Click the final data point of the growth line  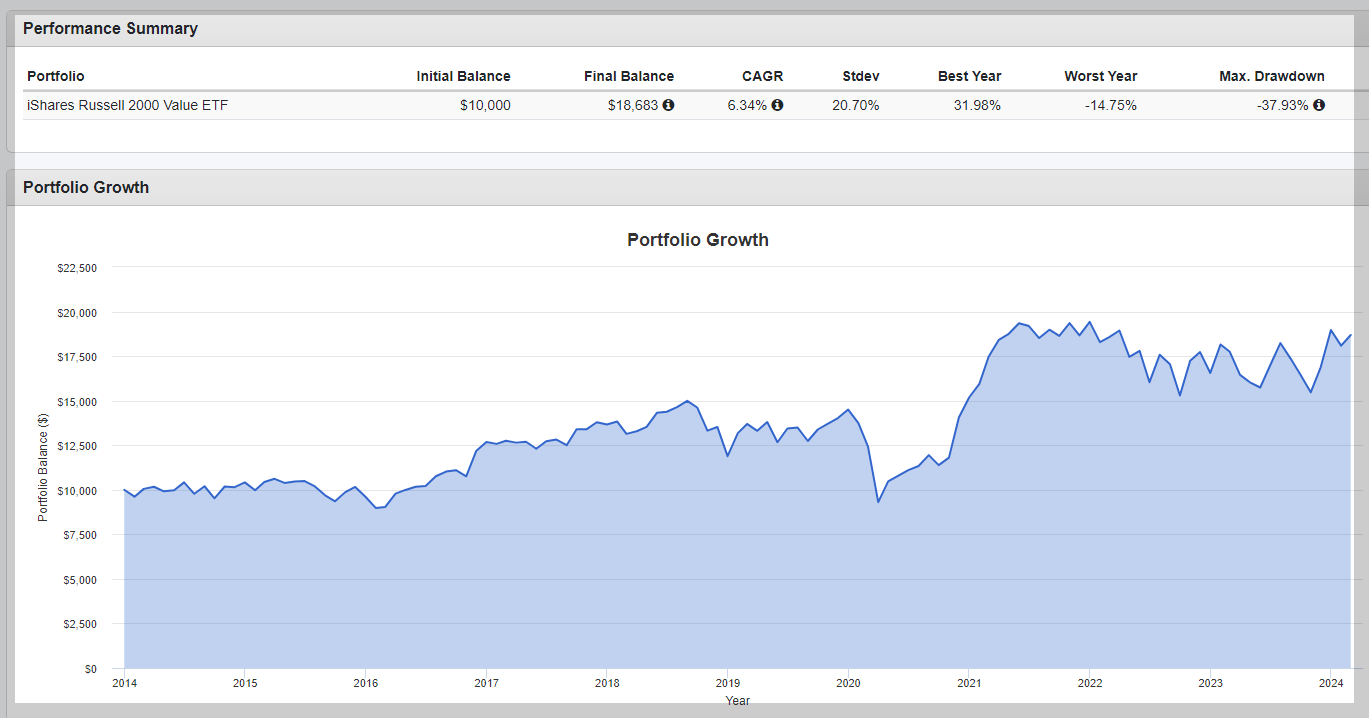pyautogui.click(x=1351, y=335)
